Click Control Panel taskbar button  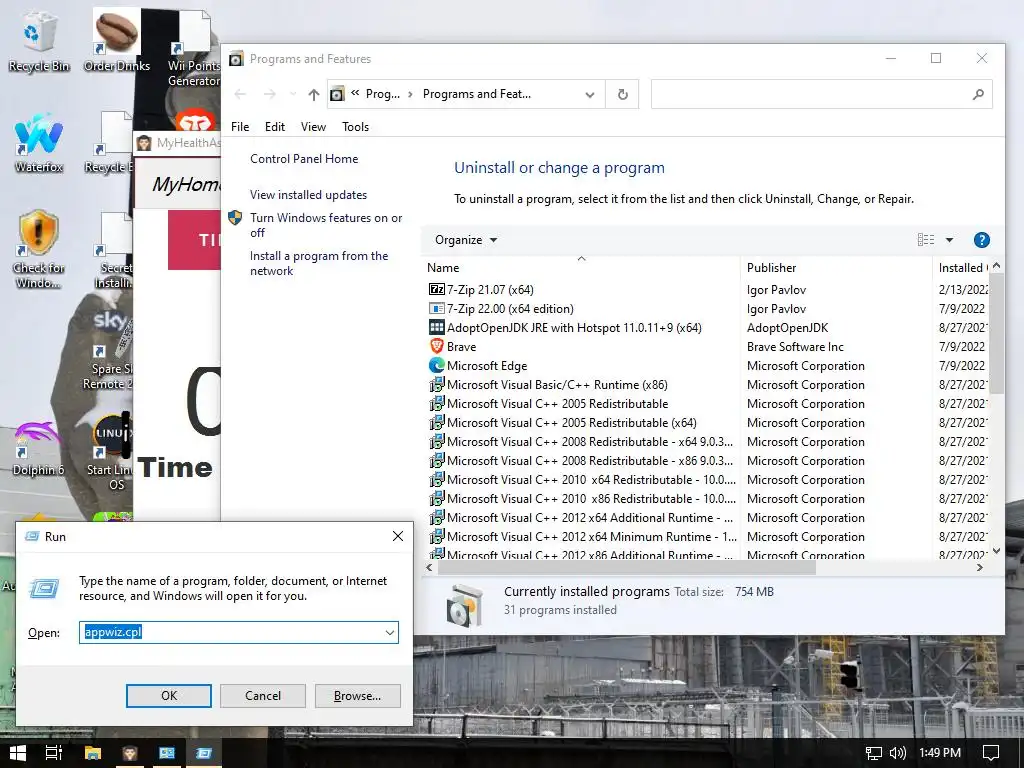point(167,753)
